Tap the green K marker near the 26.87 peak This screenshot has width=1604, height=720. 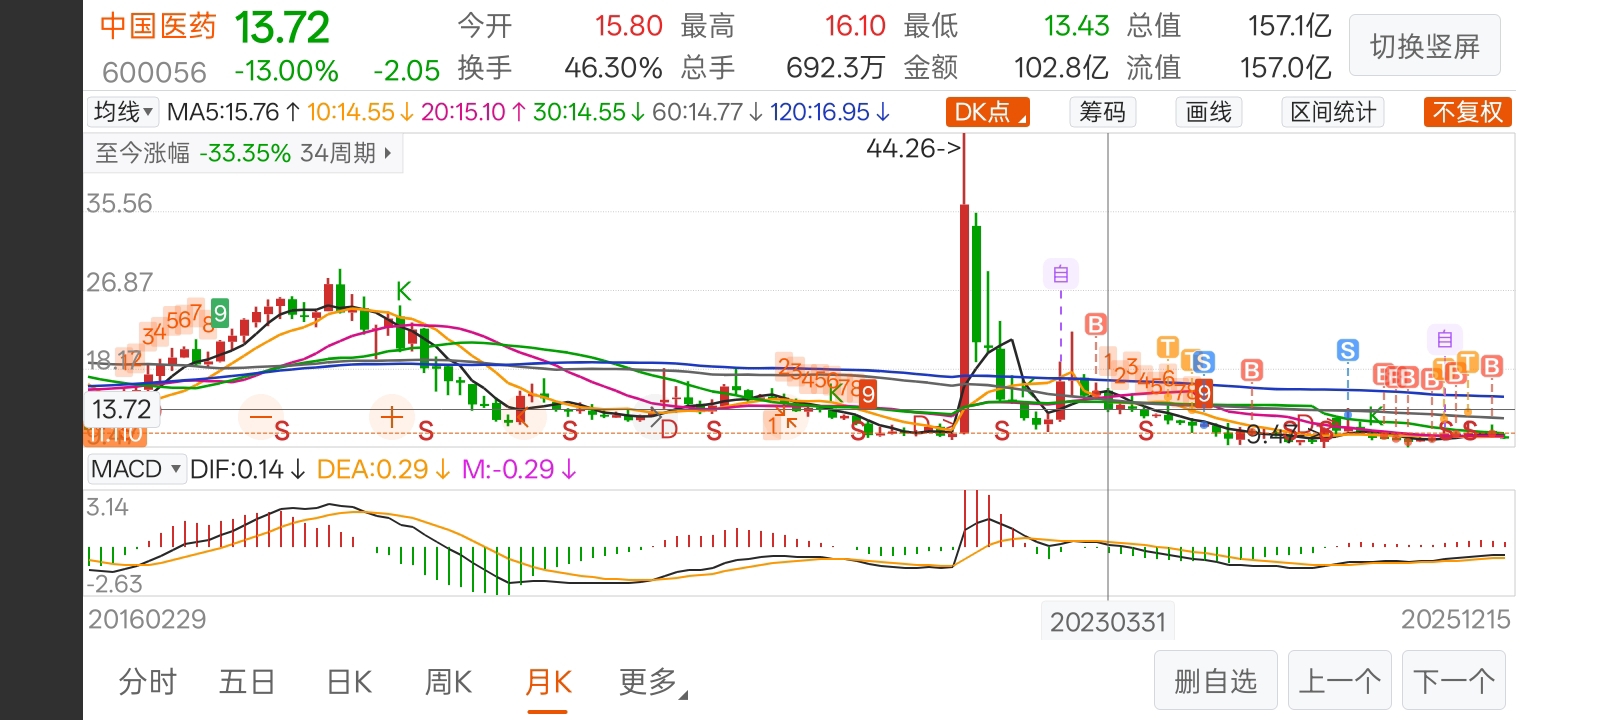pyautogui.click(x=404, y=291)
